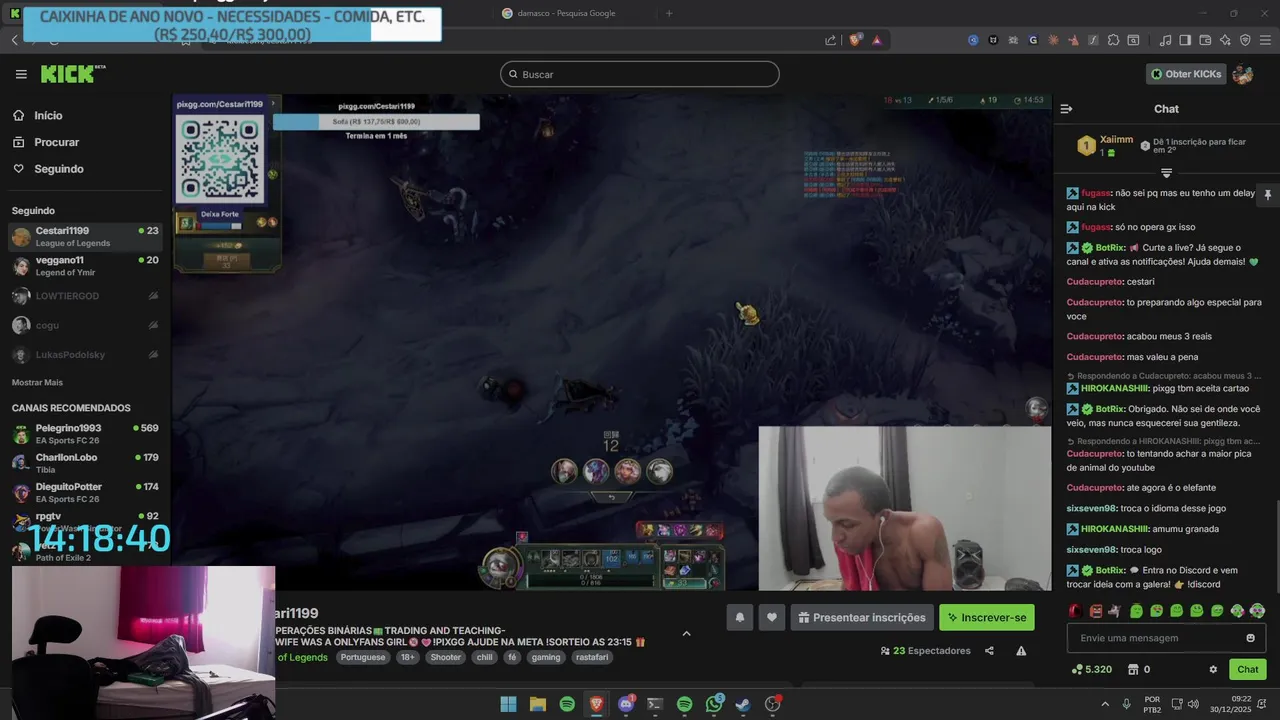Click the Obter KICKs button
The height and width of the screenshot is (720, 1280).
tap(1185, 74)
